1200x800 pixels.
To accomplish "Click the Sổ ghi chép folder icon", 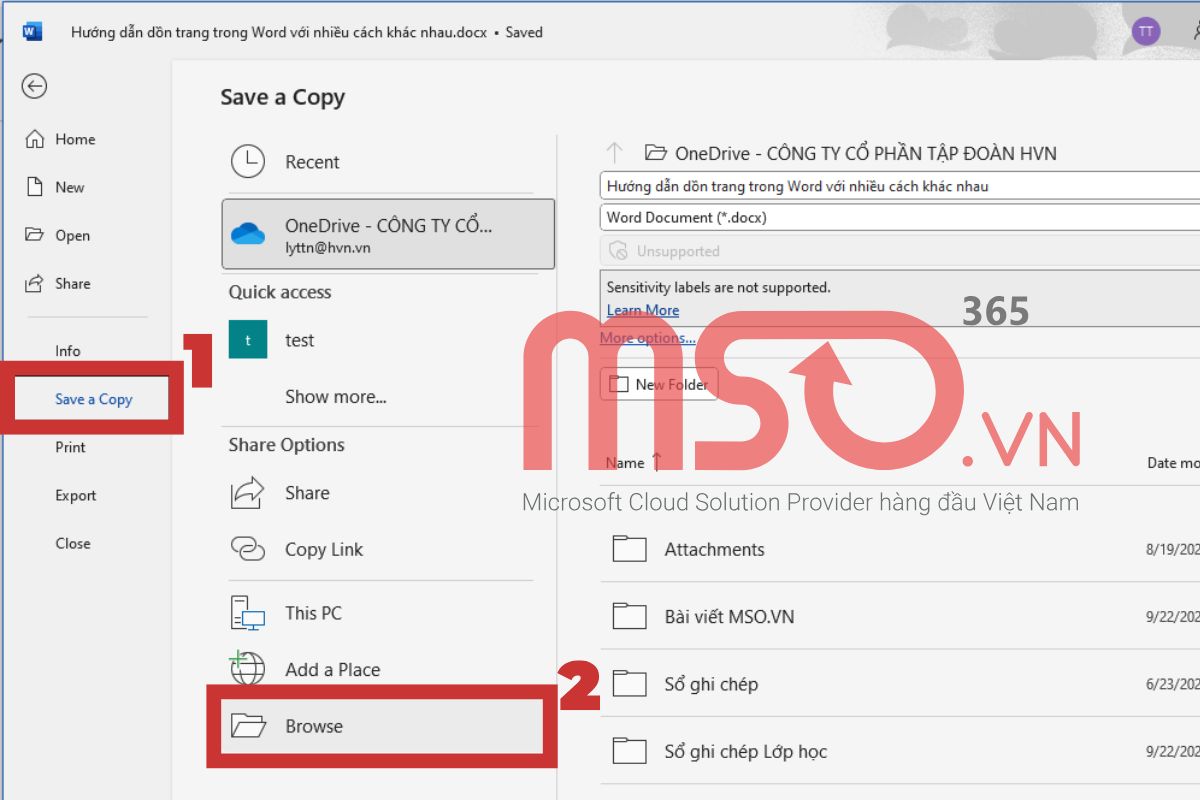I will (x=630, y=684).
